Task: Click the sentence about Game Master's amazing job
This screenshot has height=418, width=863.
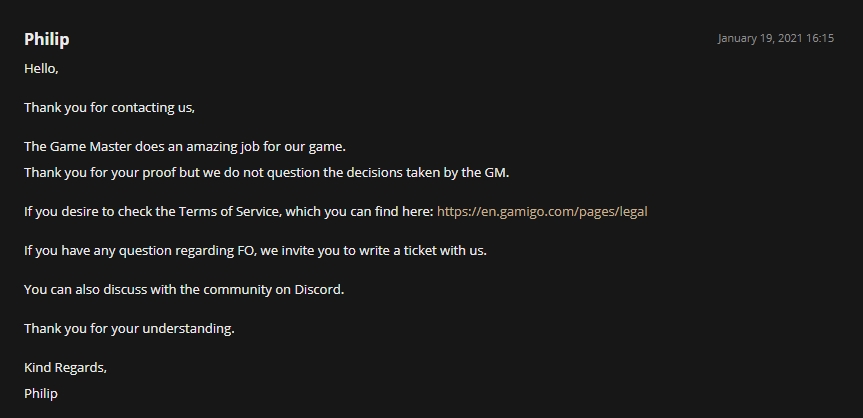Action: pyautogui.click(x=184, y=146)
